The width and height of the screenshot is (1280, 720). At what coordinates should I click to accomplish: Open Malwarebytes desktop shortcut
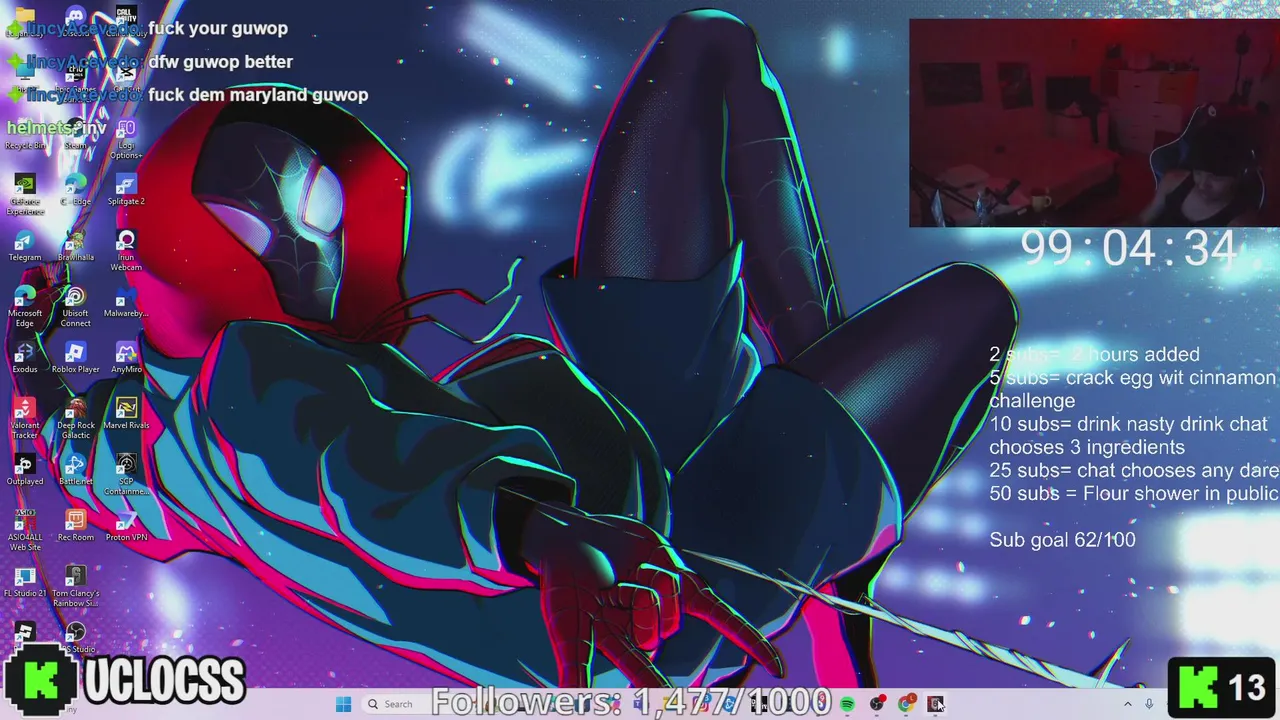tap(126, 301)
